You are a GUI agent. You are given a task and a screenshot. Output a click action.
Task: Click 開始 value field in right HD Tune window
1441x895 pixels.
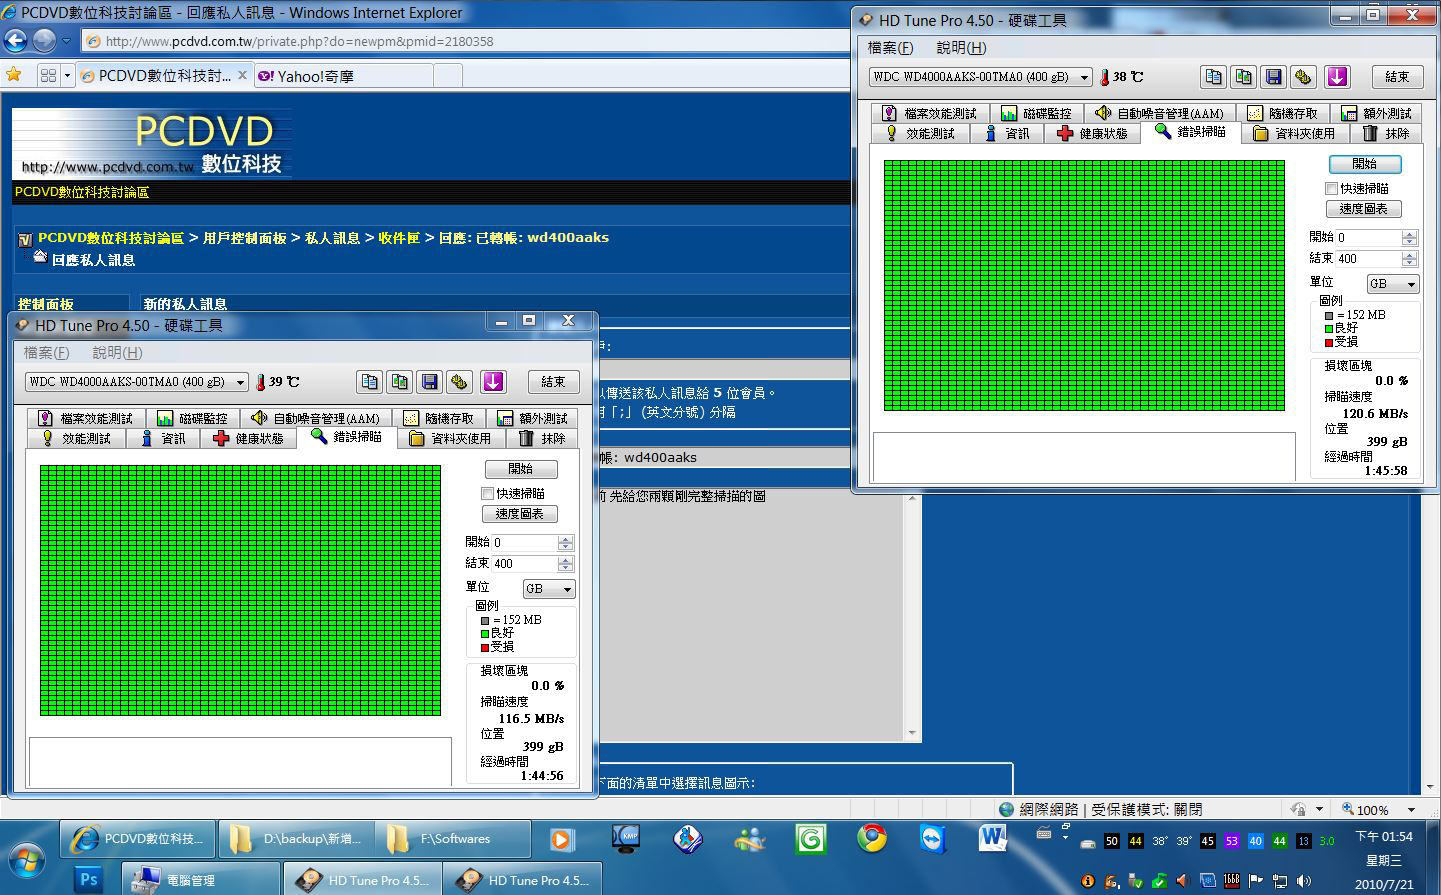click(1369, 238)
